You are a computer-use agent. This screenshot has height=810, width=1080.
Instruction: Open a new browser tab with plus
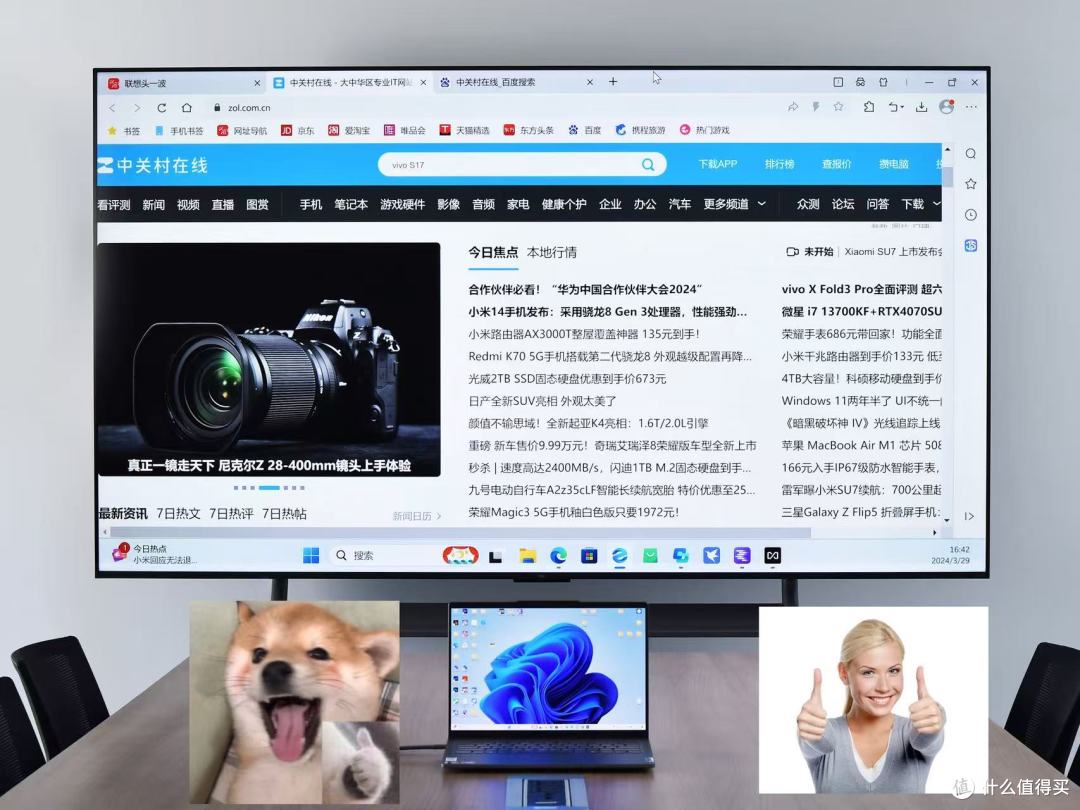pyautogui.click(x=613, y=82)
